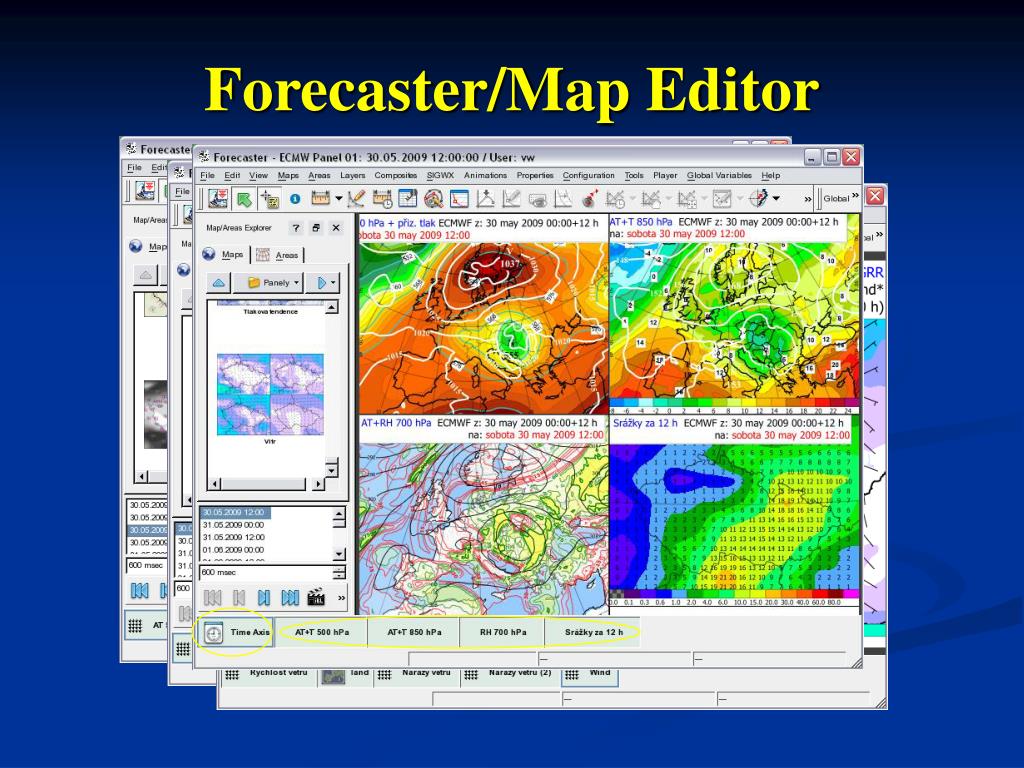Viewport: 1024px width, 768px height.
Task: Select time step 01.06.2009 00:00
Action: [234, 550]
